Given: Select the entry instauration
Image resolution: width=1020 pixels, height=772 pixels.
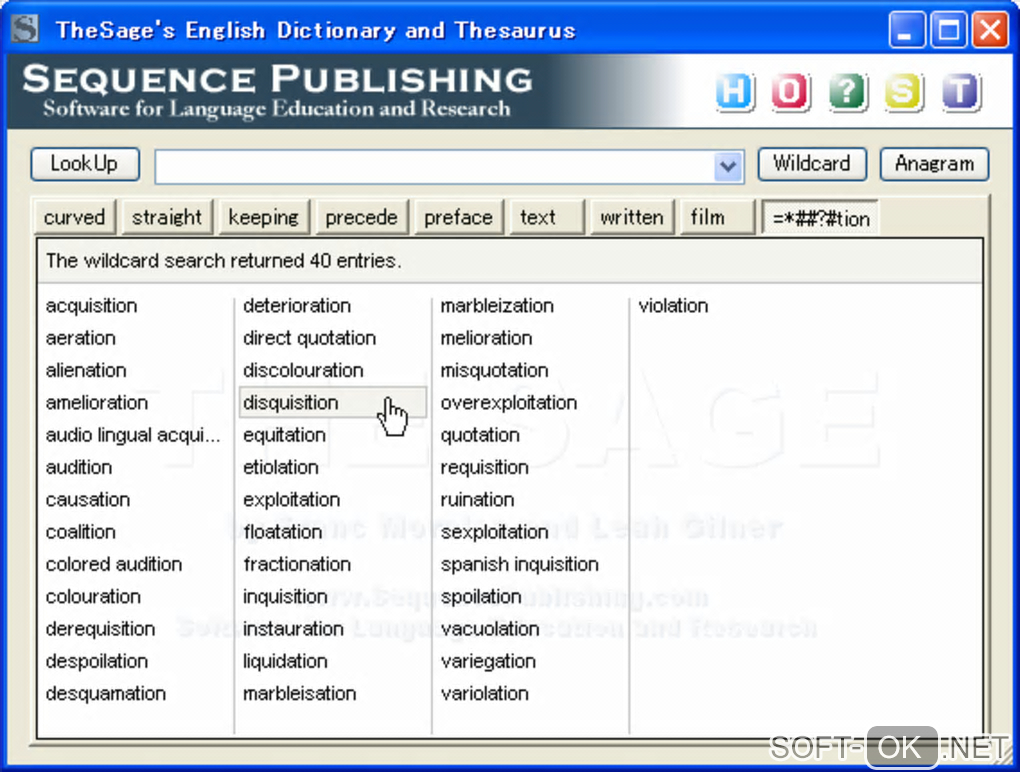Looking at the screenshot, I should (293, 629).
